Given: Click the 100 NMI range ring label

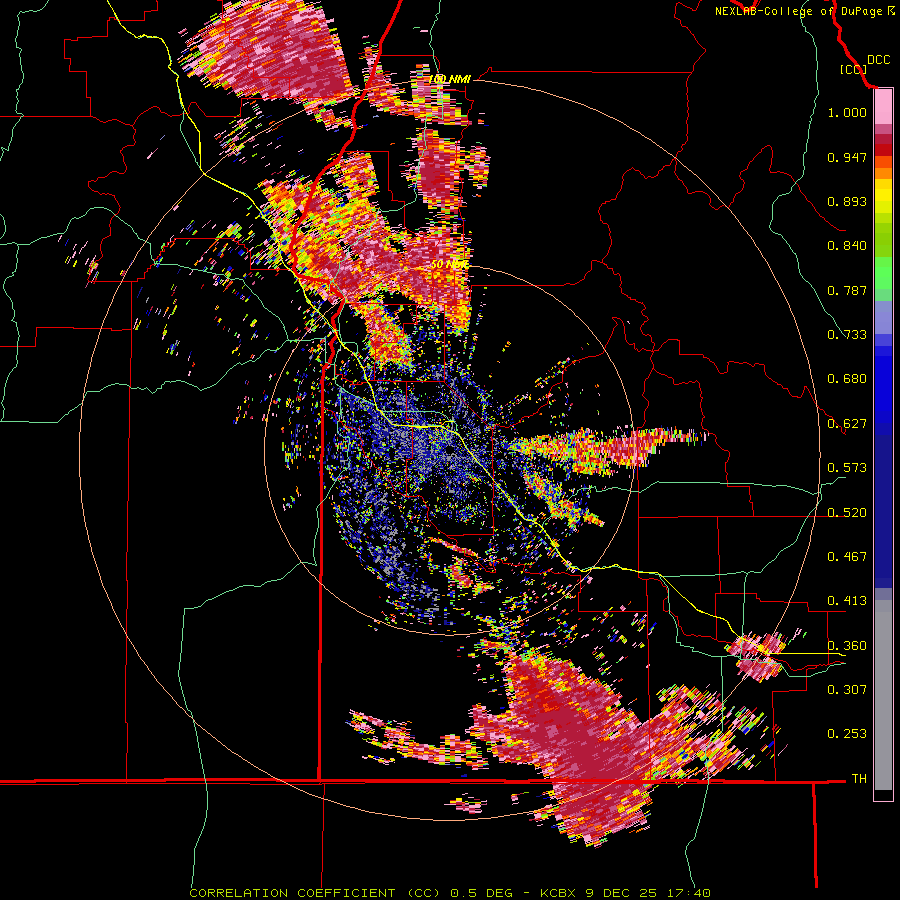Looking at the screenshot, I should (x=451, y=79).
